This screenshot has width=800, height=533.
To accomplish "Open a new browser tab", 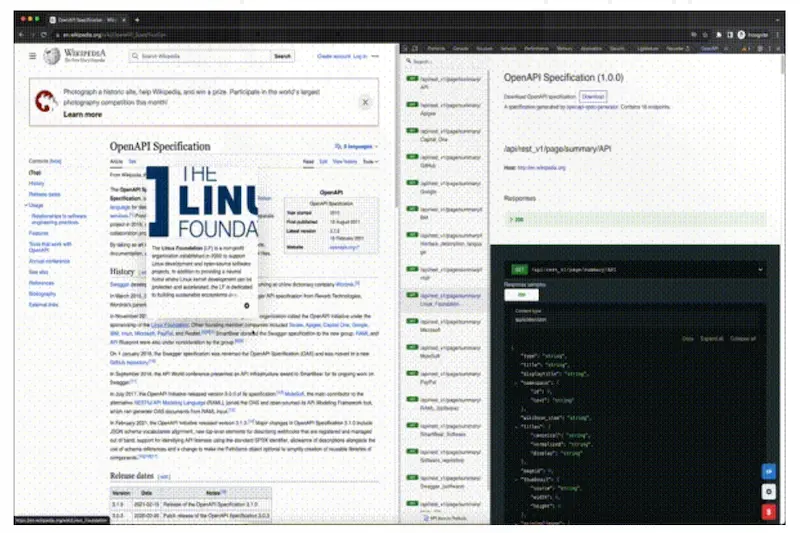I will (137, 20).
